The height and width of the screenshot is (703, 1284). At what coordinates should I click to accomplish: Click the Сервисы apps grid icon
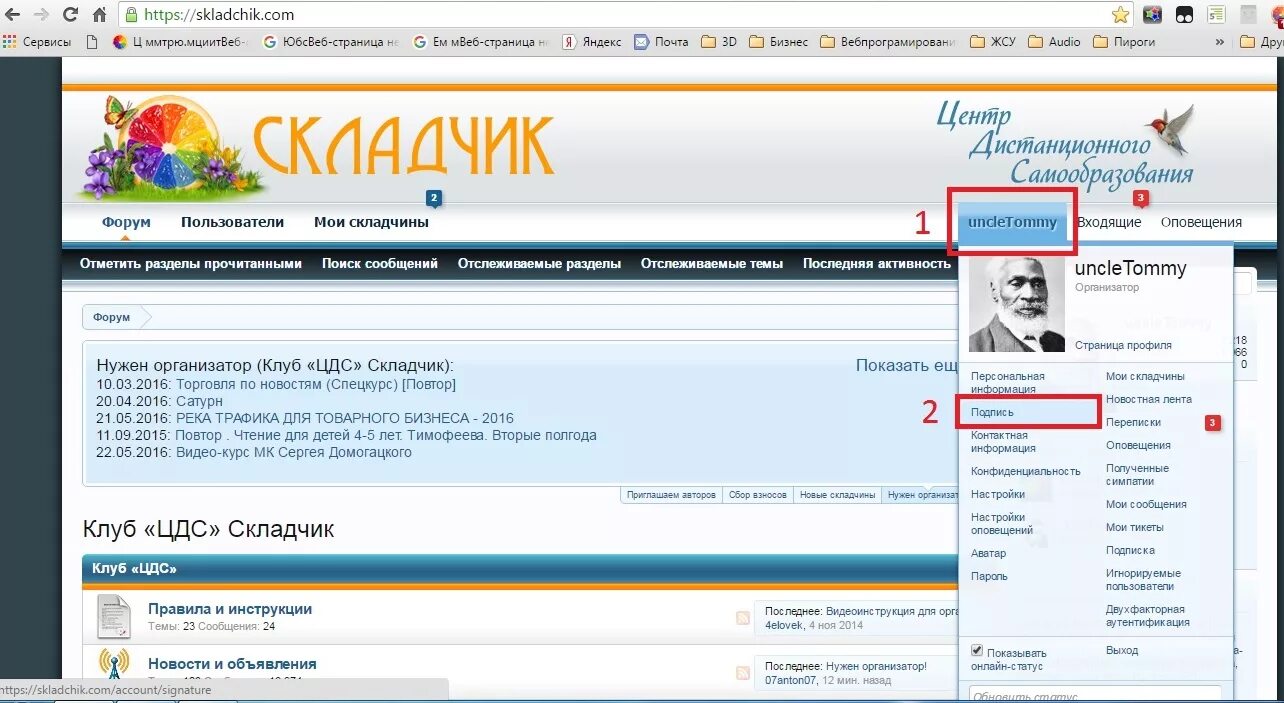point(9,42)
